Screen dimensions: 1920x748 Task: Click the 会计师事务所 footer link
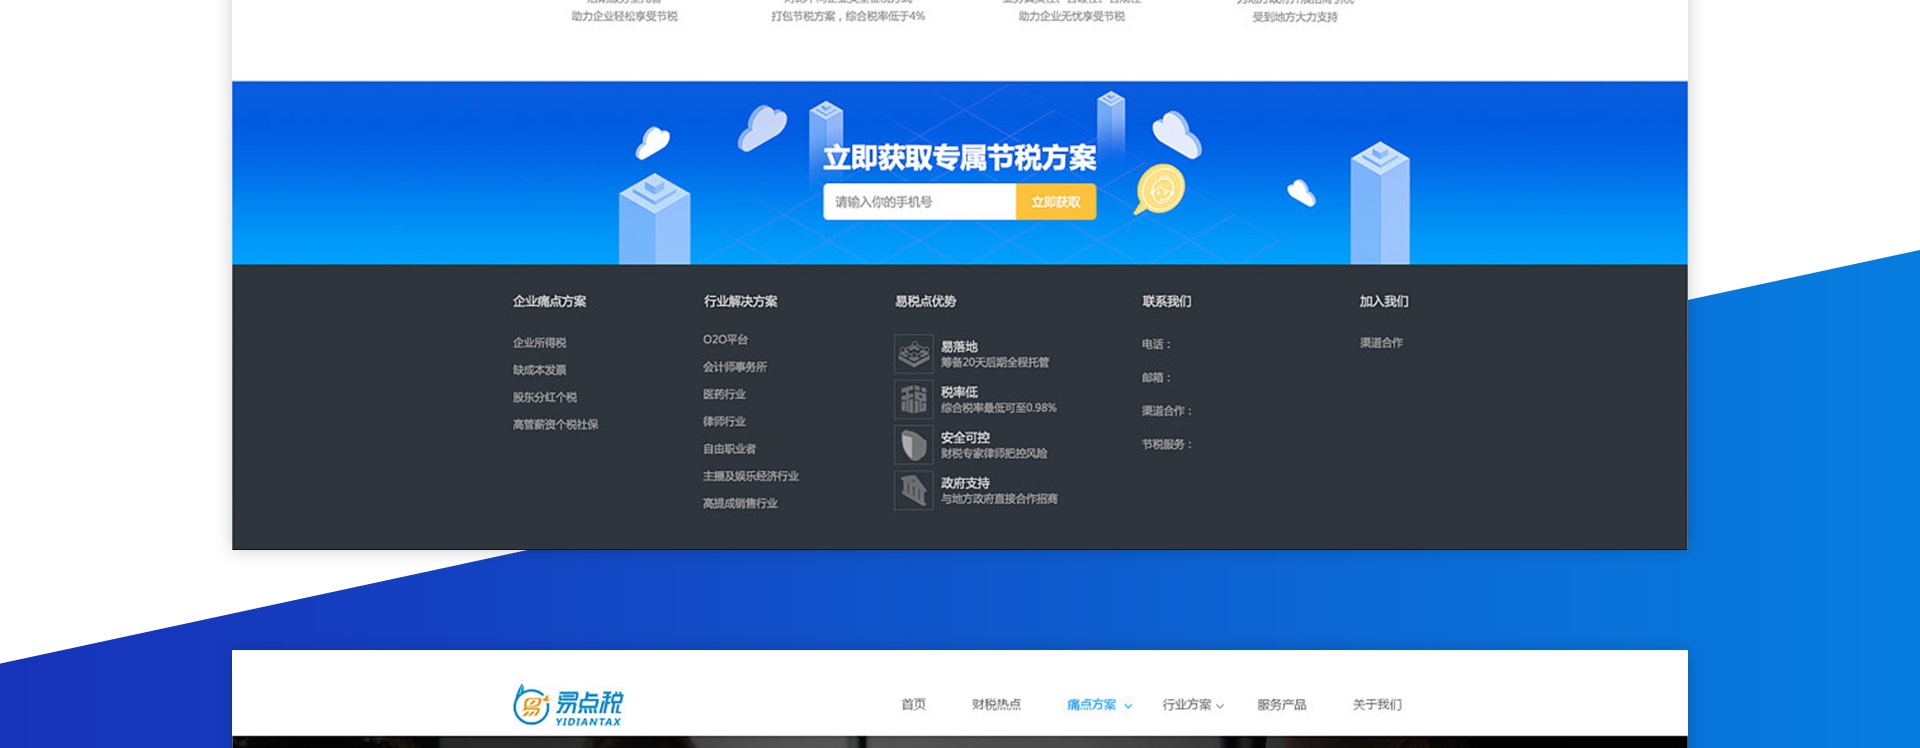coord(735,367)
